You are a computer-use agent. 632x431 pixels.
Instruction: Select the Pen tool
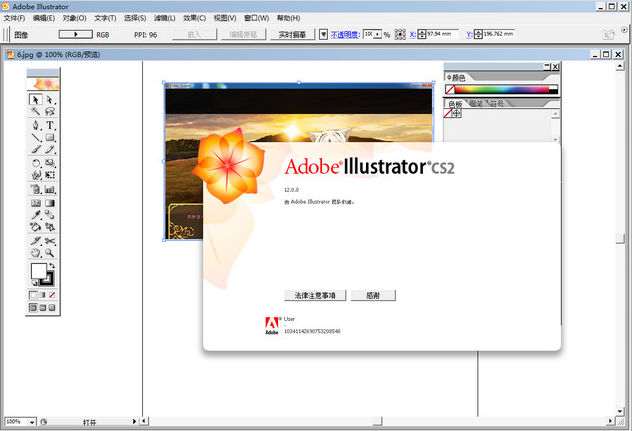pyautogui.click(x=35, y=125)
